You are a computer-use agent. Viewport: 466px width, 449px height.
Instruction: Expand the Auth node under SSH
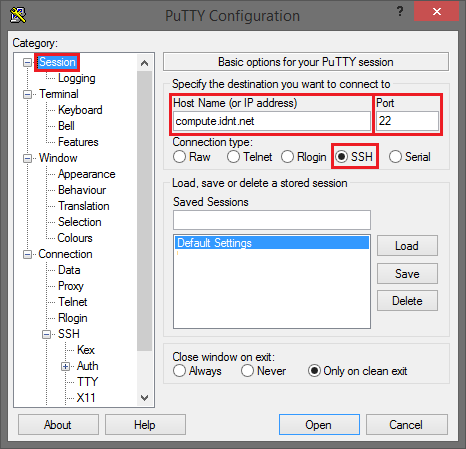pos(65,367)
